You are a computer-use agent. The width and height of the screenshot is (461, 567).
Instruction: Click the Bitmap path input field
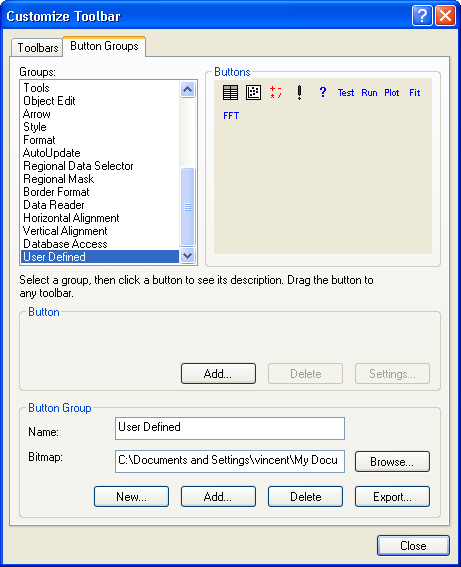coord(230,461)
